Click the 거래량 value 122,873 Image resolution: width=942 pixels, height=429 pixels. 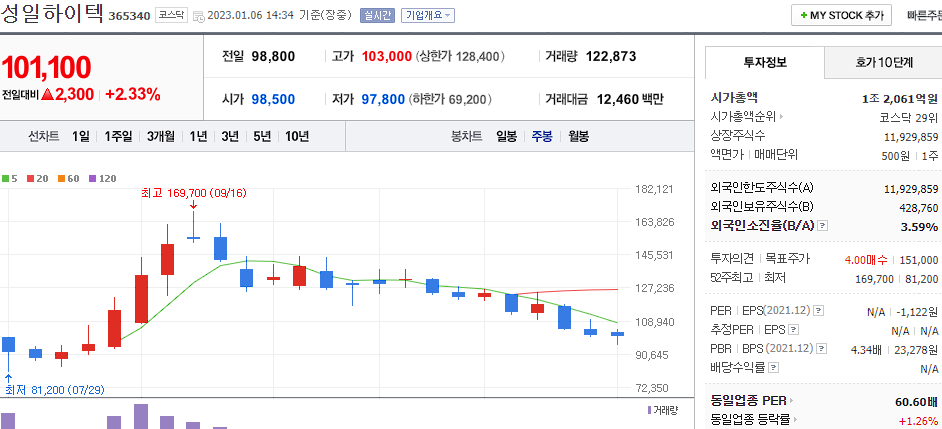coord(611,56)
